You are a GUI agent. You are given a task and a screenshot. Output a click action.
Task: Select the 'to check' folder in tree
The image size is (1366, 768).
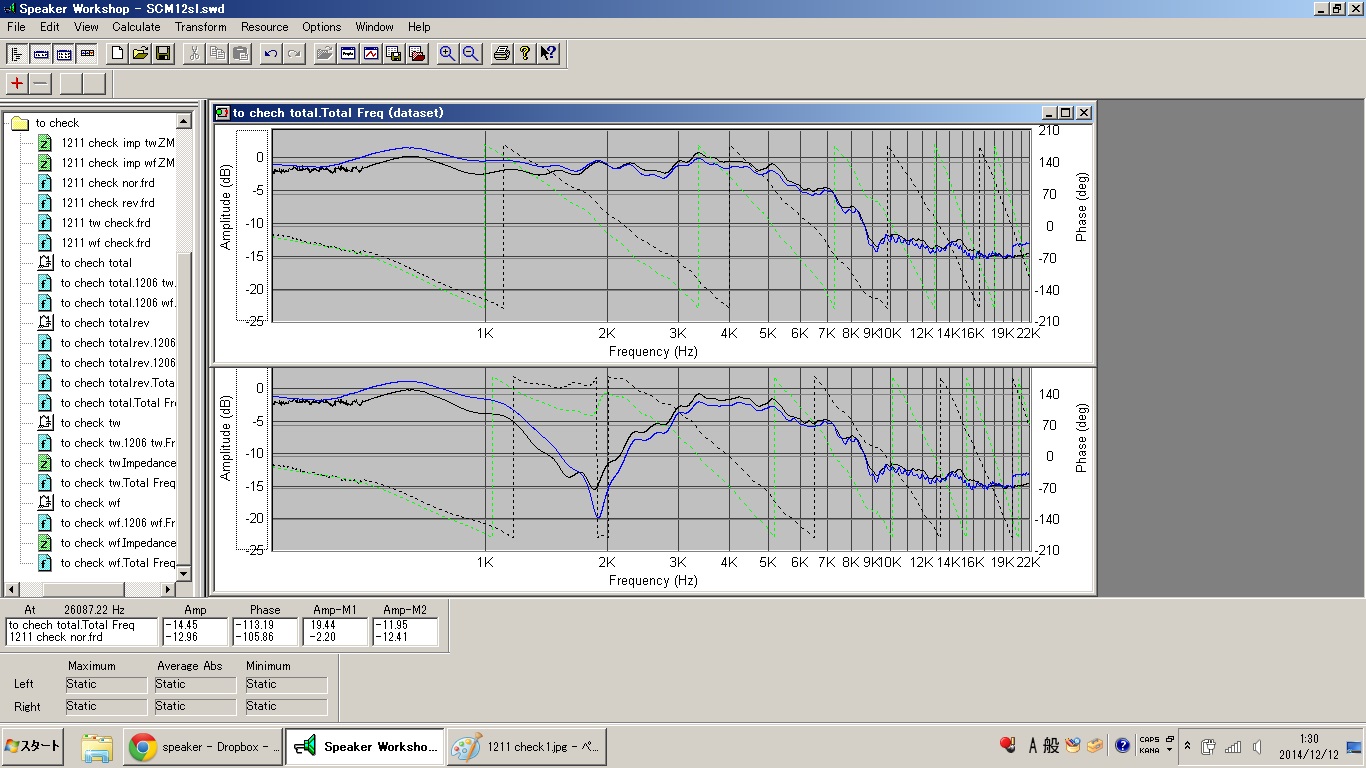click(x=57, y=123)
